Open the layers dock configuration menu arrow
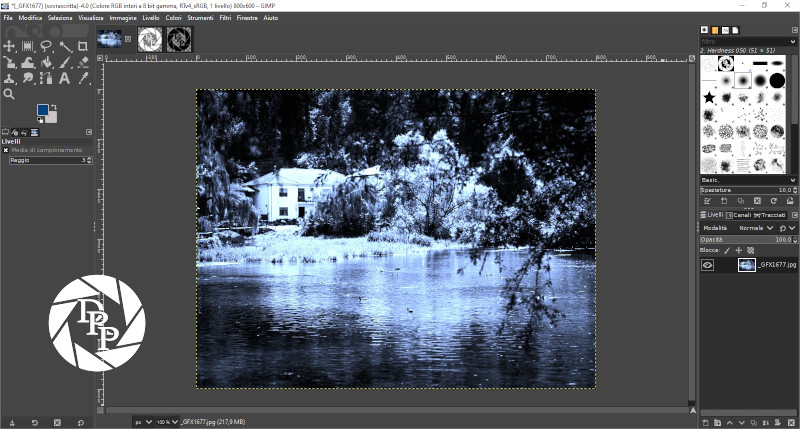Viewport: 800px width, 429px height. [x=794, y=215]
